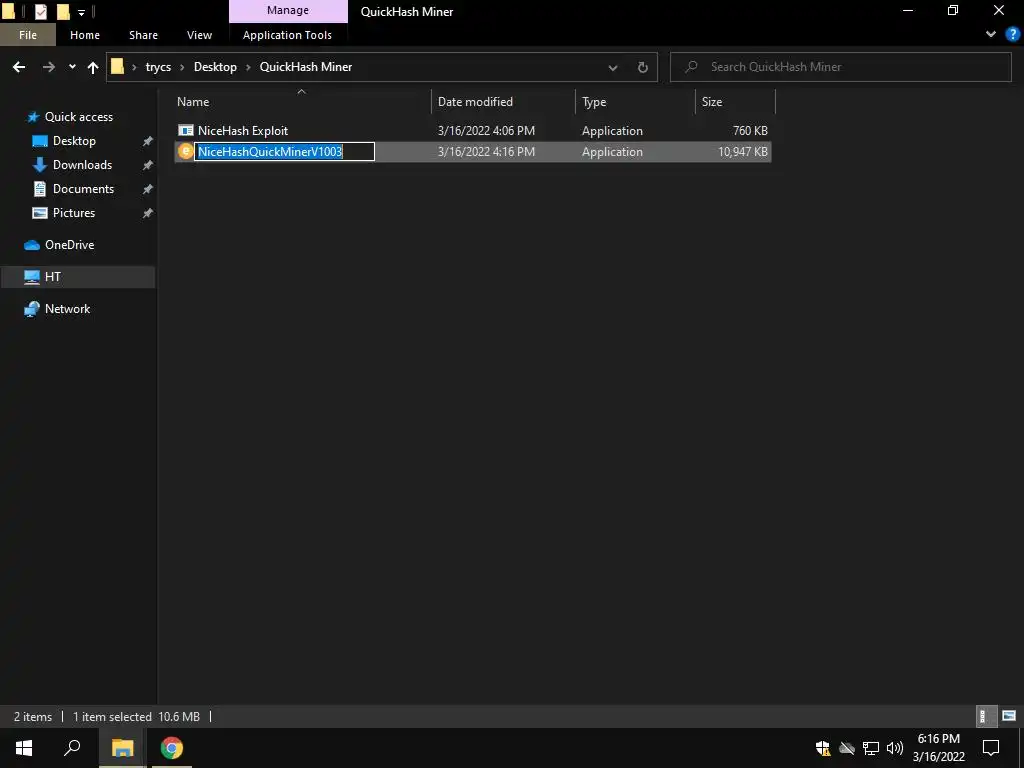1024x768 pixels.
Task: Open the recent locations dropdown arrow
Action: 72,67
